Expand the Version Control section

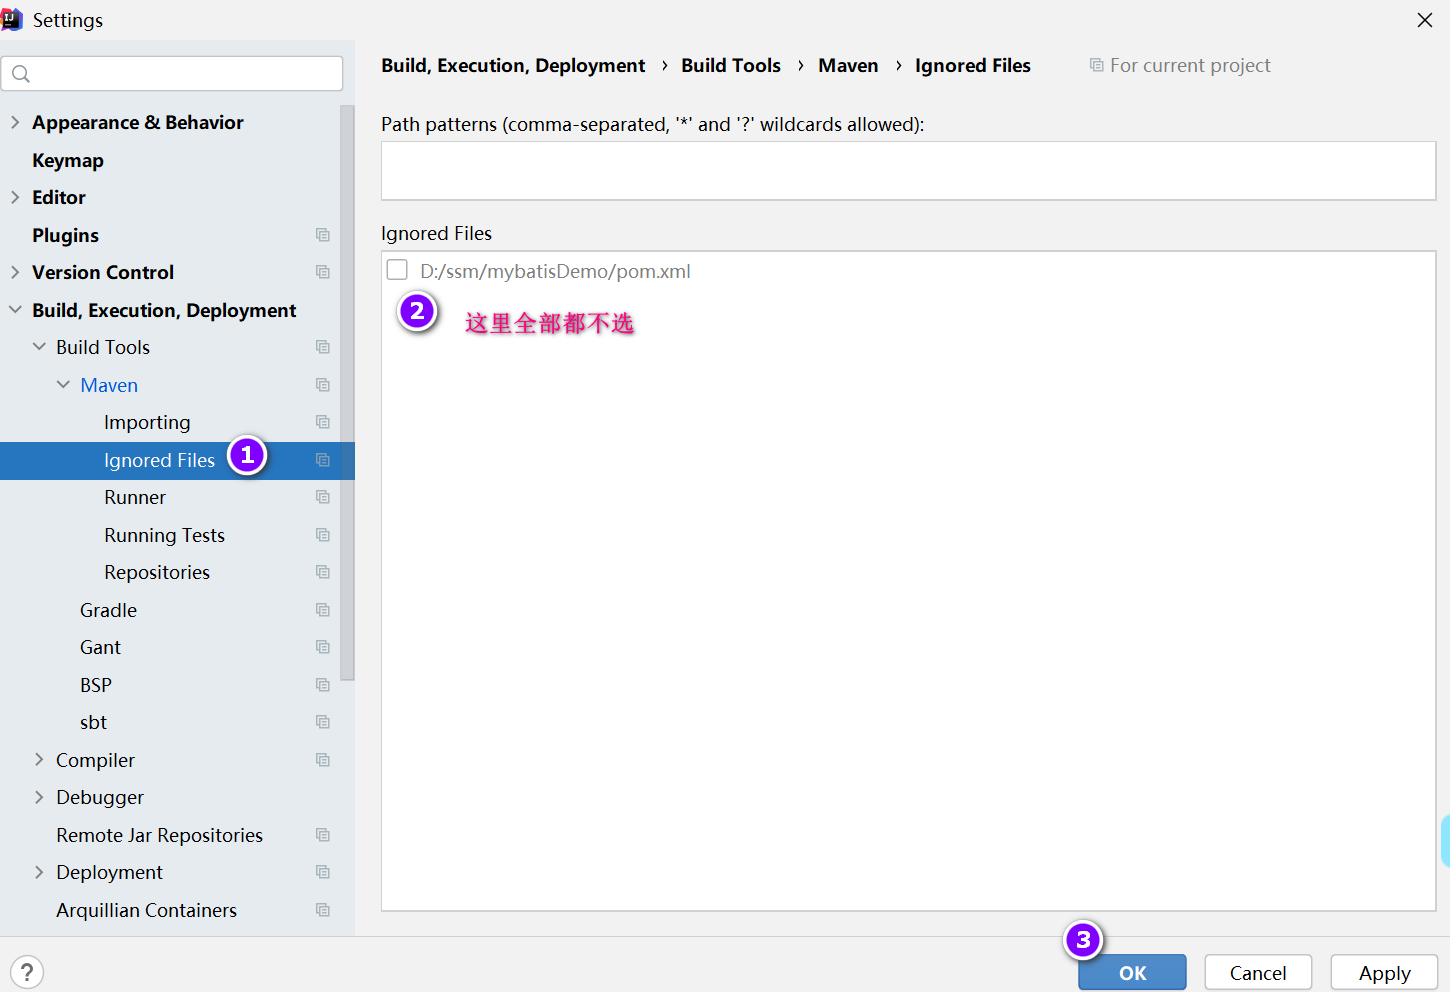coord(15,272)
